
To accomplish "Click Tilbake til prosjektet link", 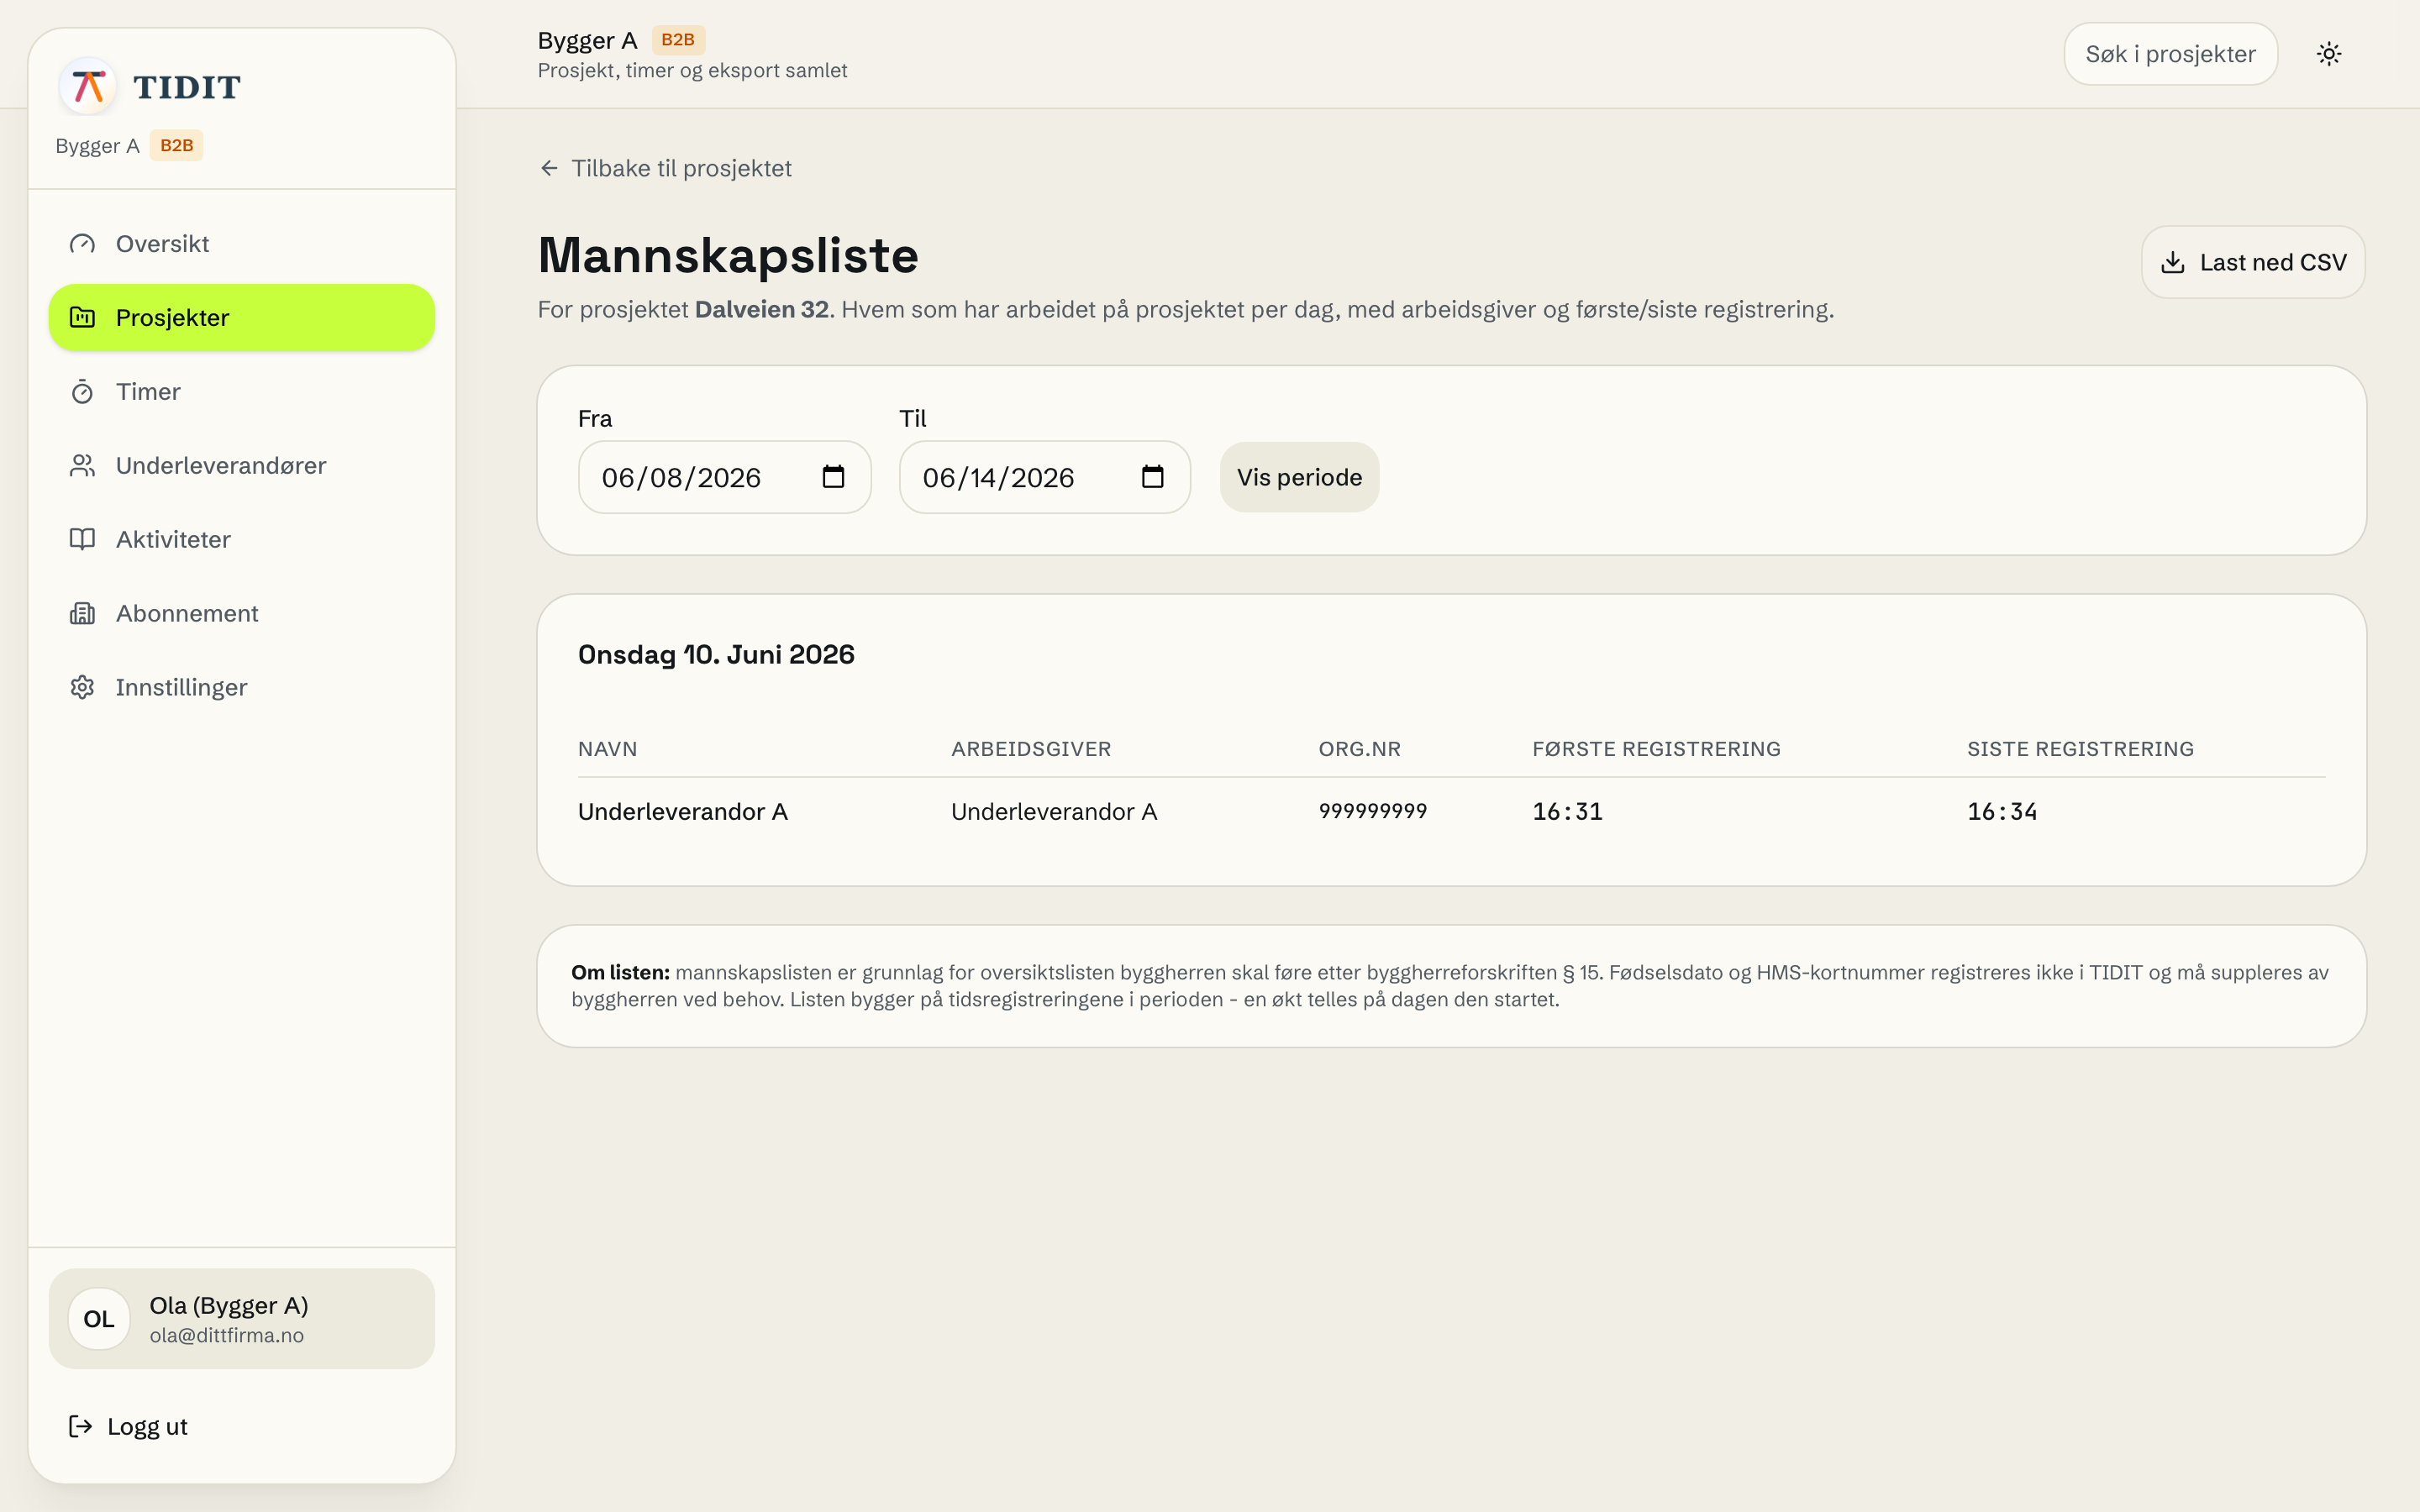I will click(x=665, y=168).
